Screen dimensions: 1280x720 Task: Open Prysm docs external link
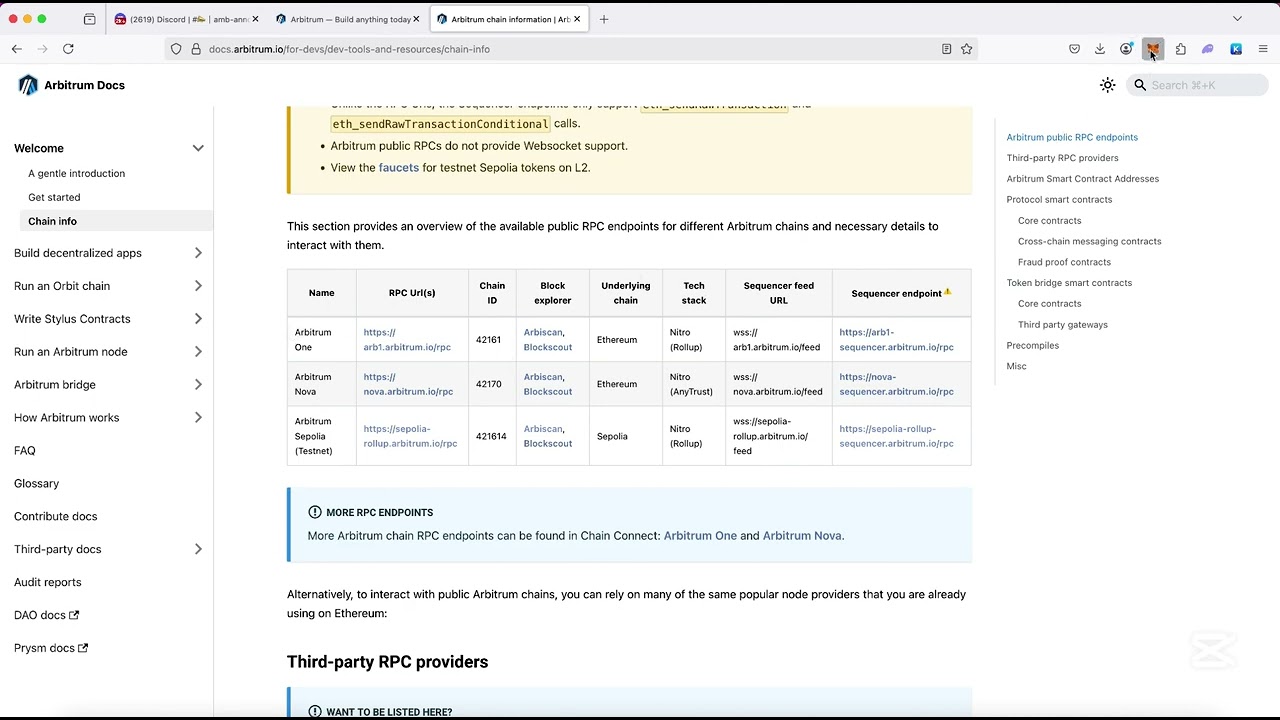click(51, 648)
